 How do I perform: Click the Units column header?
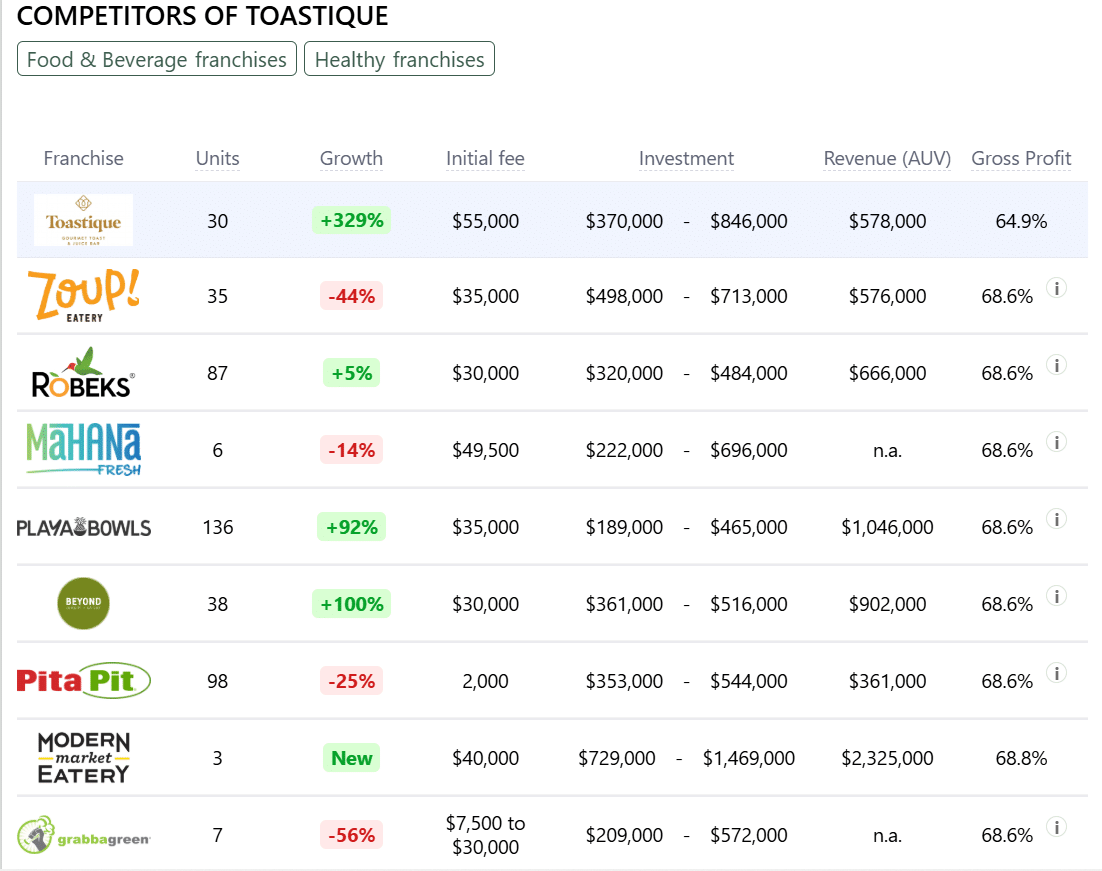click(218, 159)
